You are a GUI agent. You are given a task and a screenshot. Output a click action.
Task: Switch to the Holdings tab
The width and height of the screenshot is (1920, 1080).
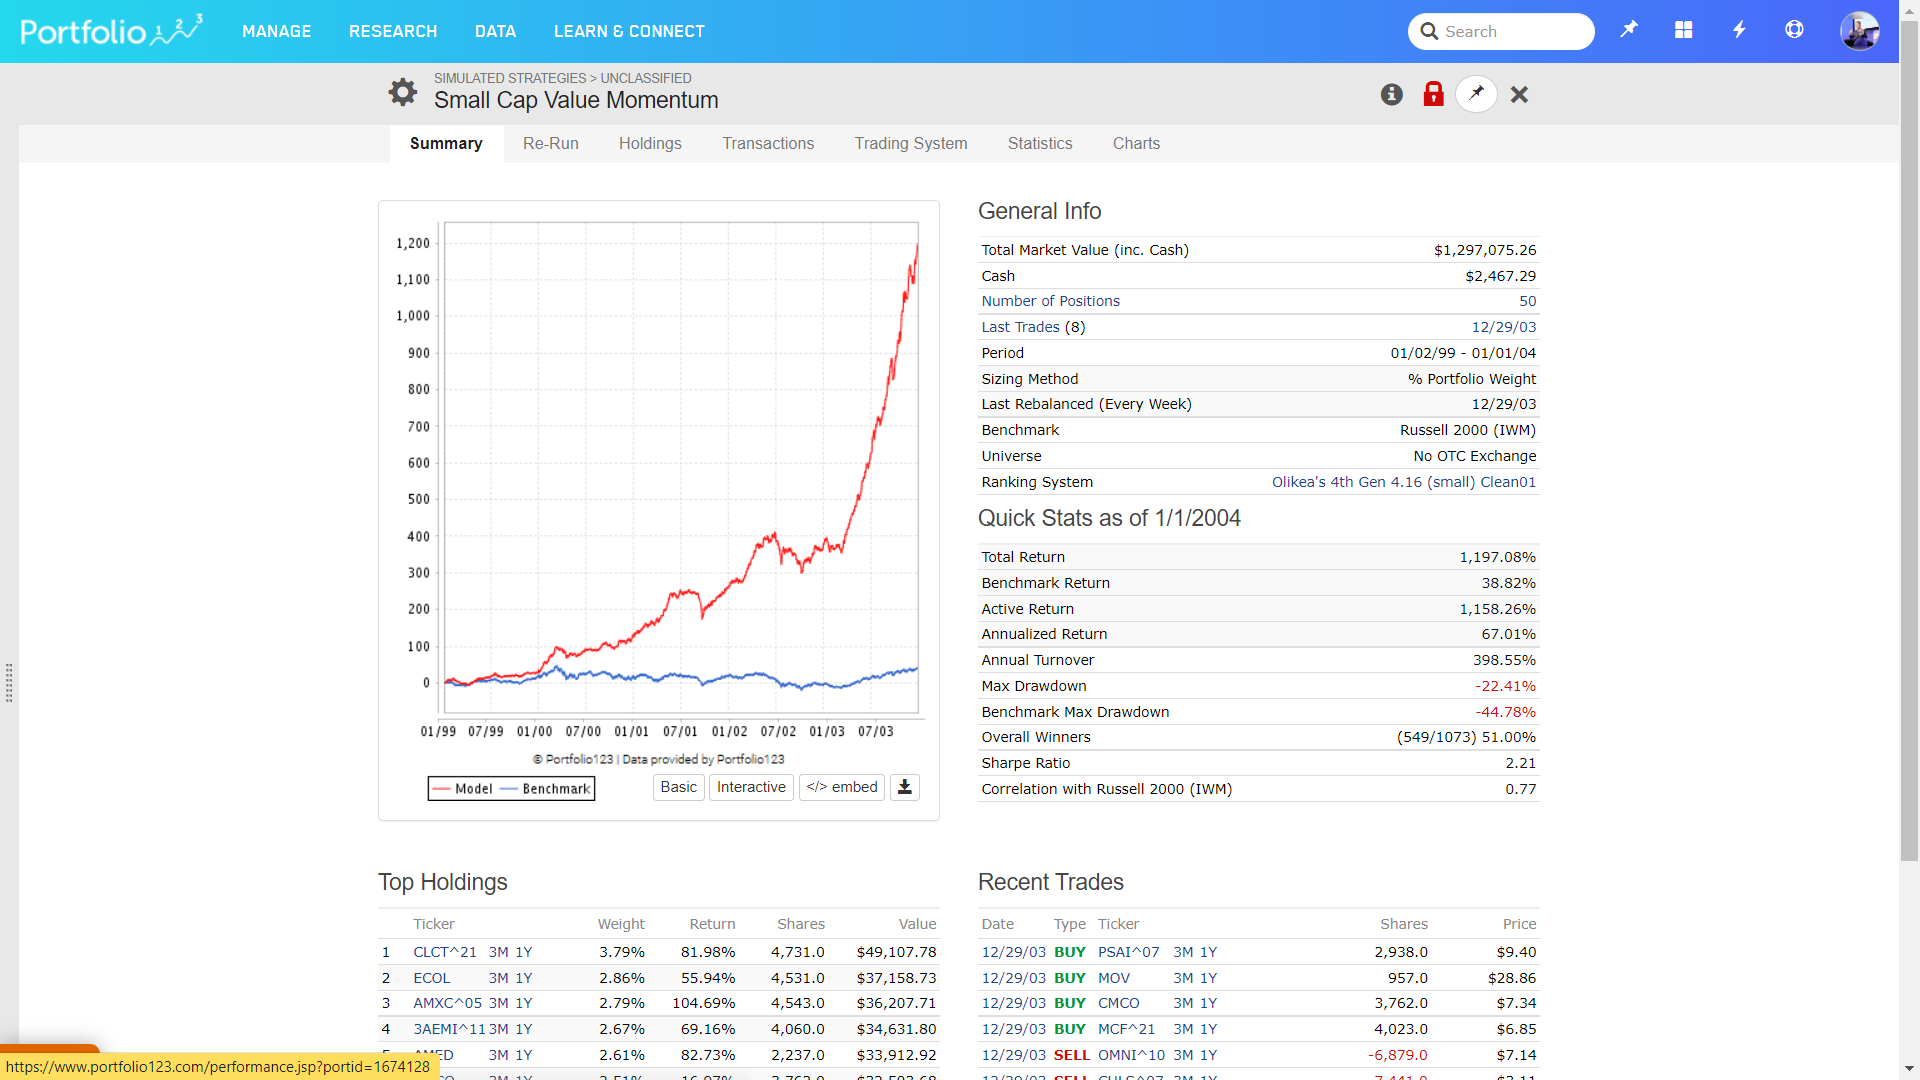tap(650, 143)
